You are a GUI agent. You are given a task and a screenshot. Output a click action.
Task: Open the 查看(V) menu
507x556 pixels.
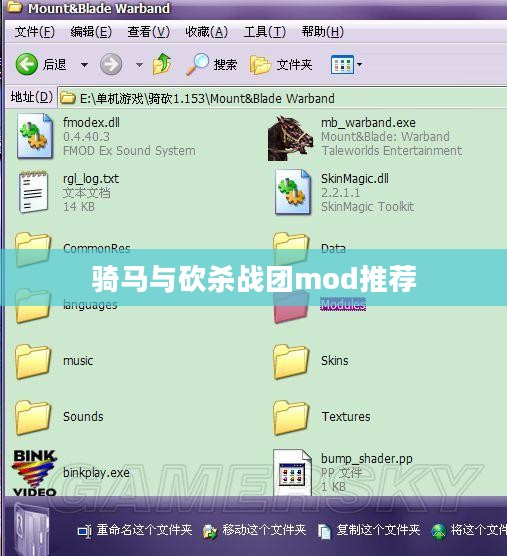point(149,32)
